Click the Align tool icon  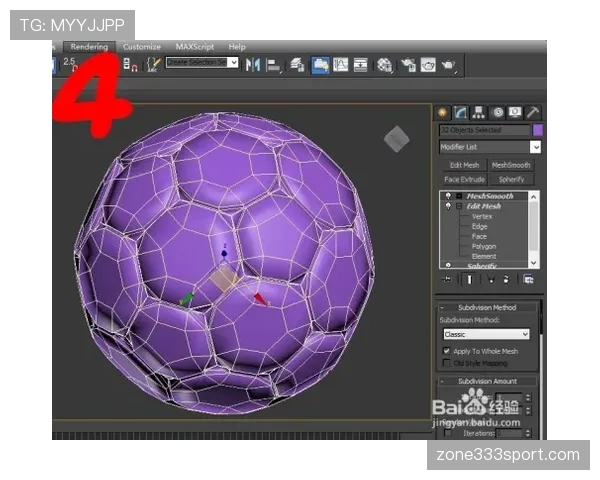[x=273, y=65]
